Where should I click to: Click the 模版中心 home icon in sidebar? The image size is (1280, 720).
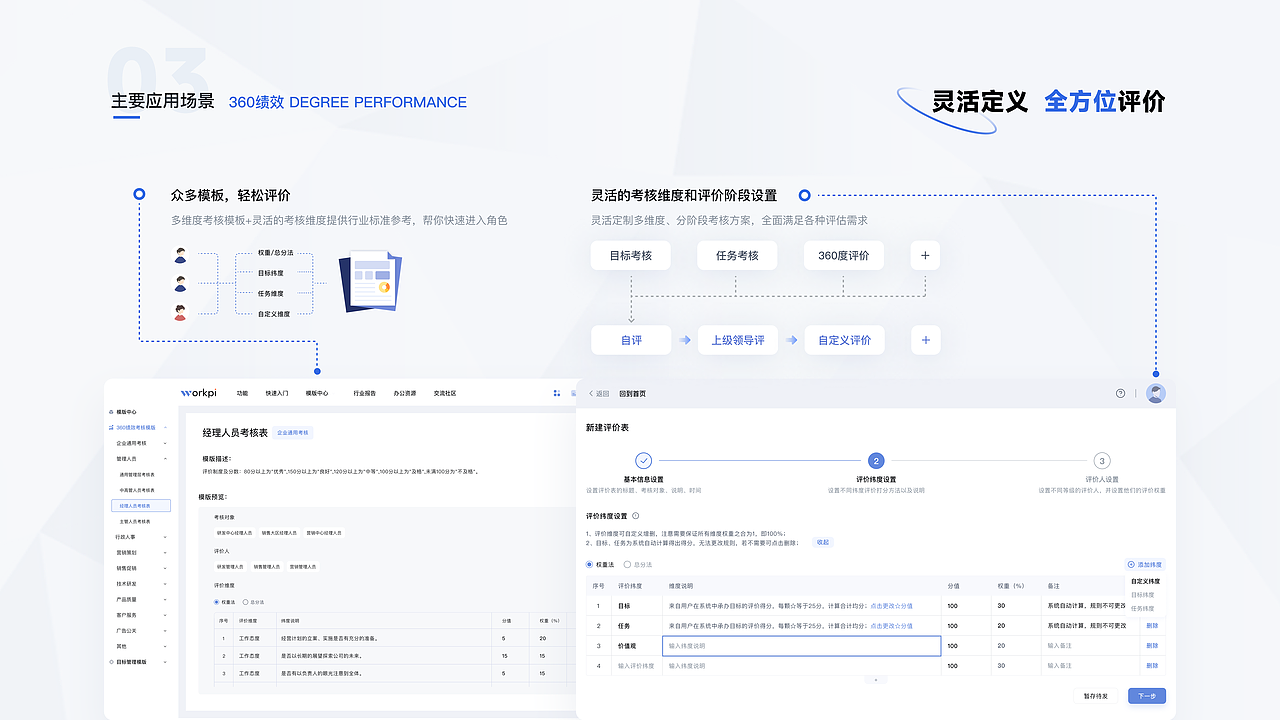tap(110, 412)
